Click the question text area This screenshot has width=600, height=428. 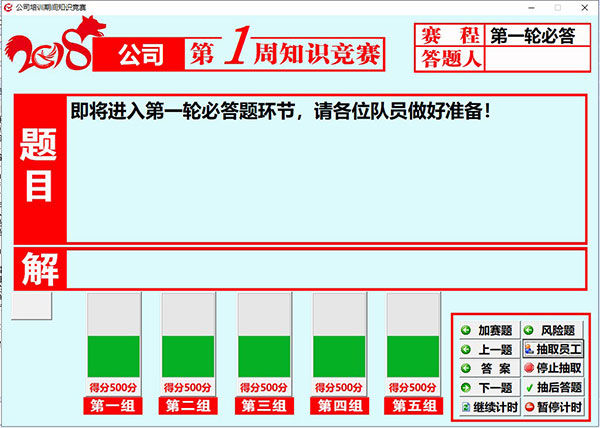coord(326,169)
